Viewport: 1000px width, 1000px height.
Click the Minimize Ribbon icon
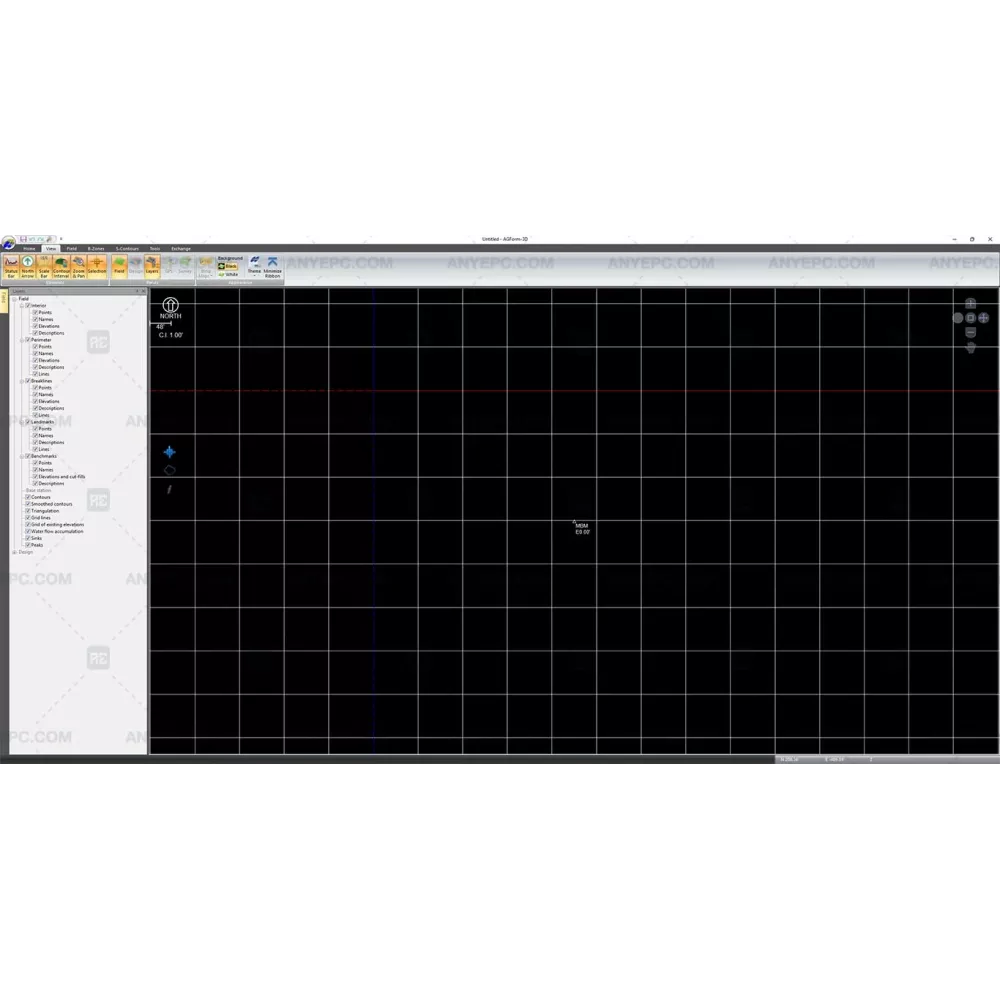coord(272,266)
